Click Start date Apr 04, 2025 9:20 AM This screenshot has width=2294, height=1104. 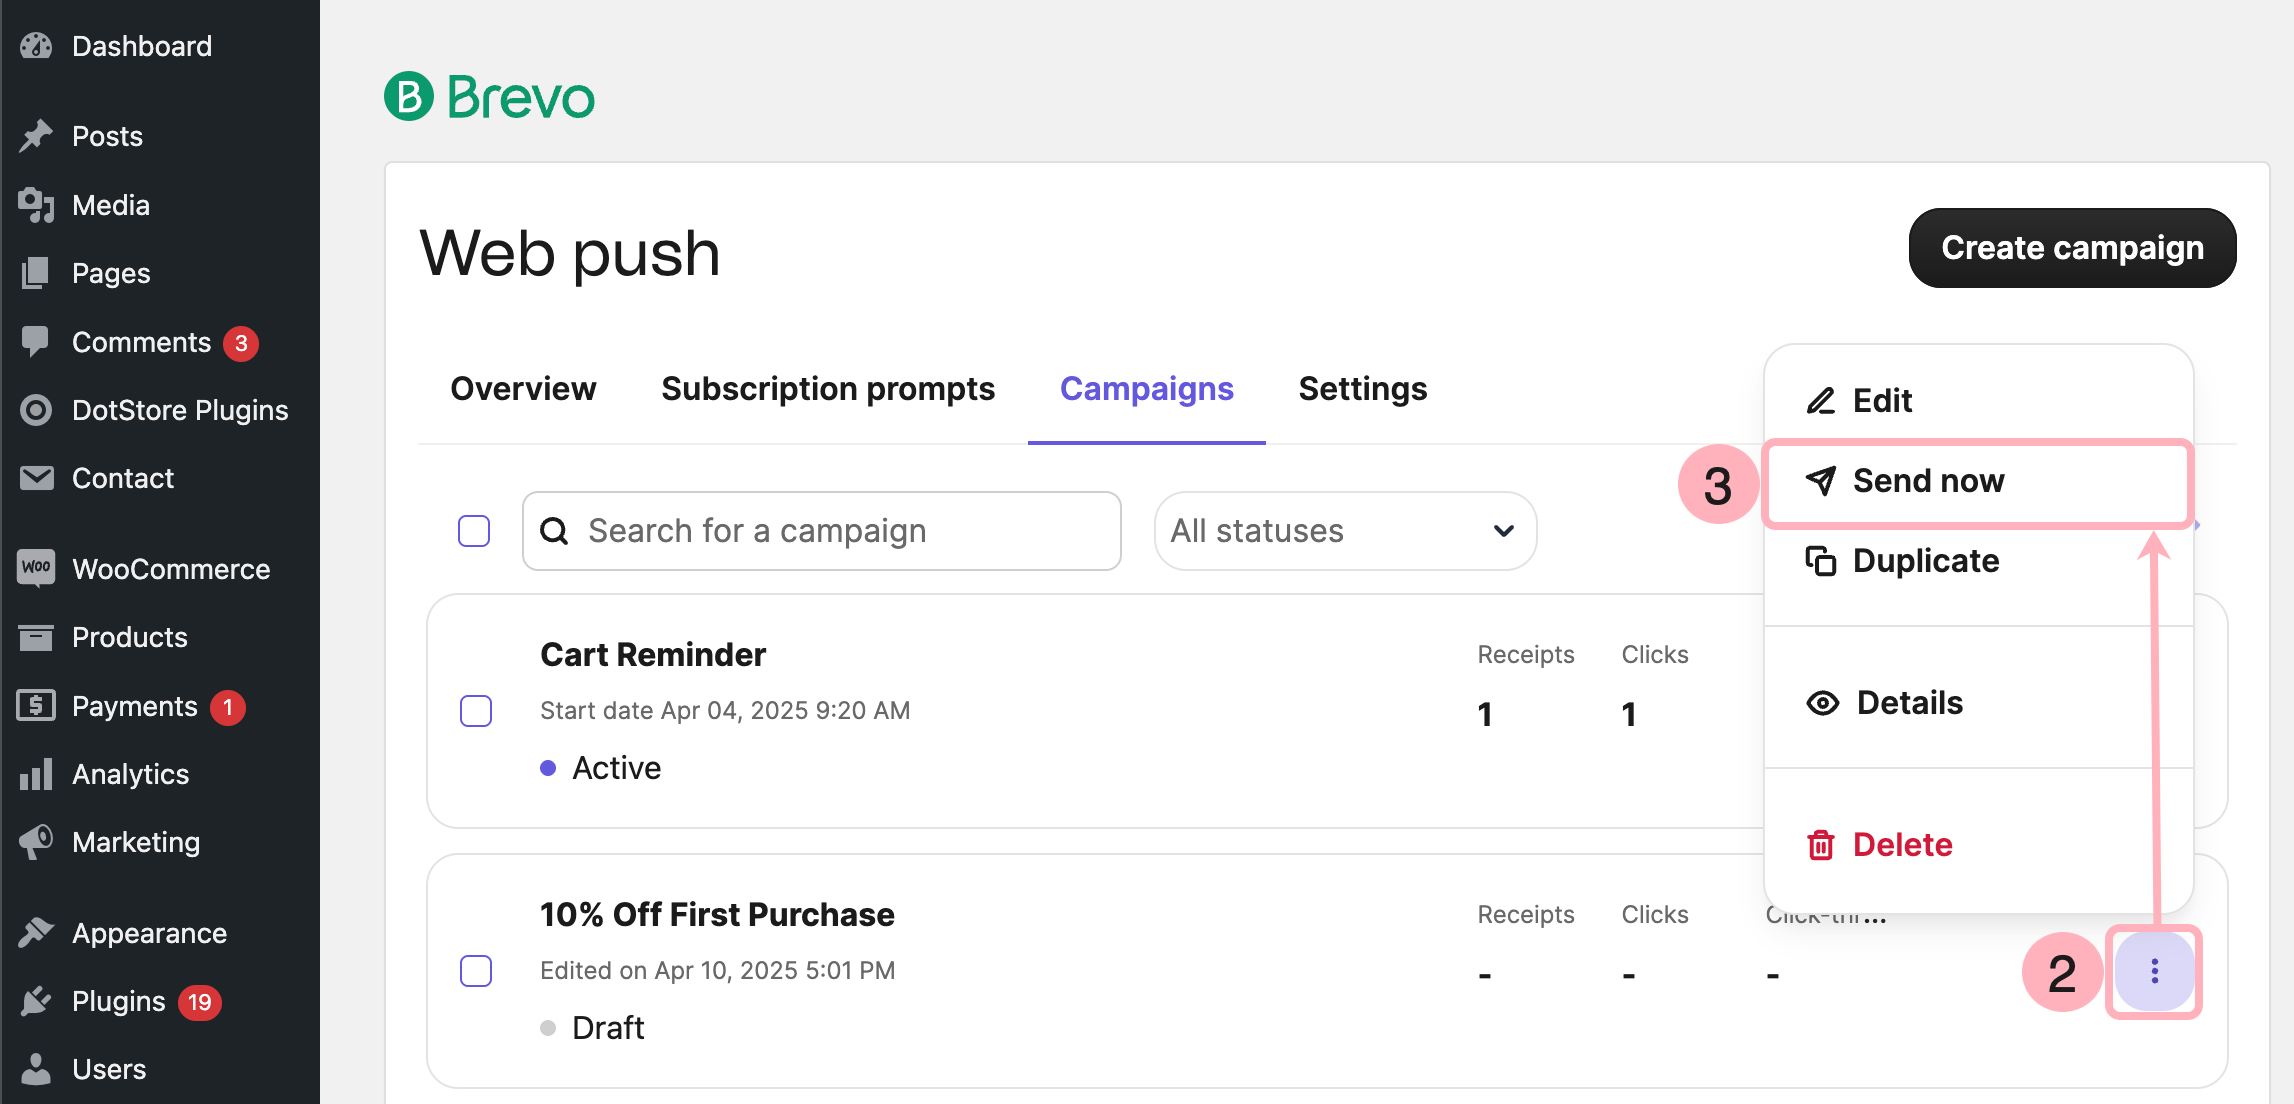[x=725, y=711]
